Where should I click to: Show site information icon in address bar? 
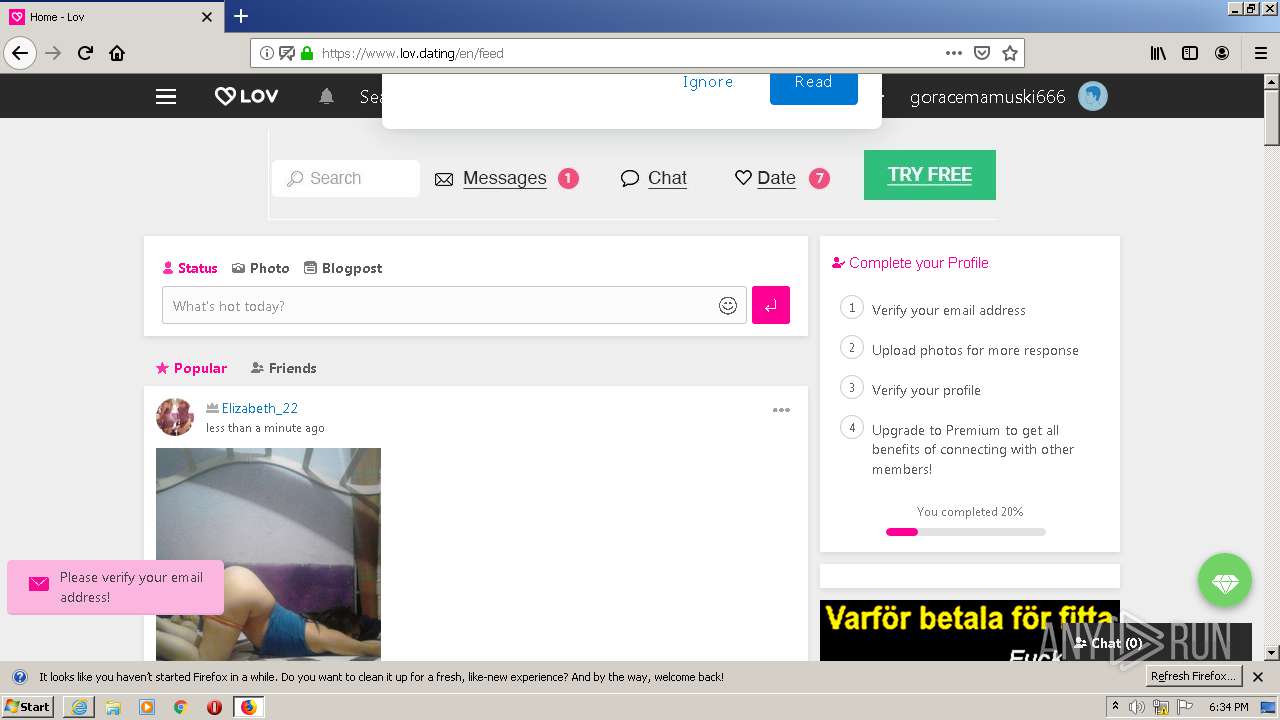click(x=267, y=53)
